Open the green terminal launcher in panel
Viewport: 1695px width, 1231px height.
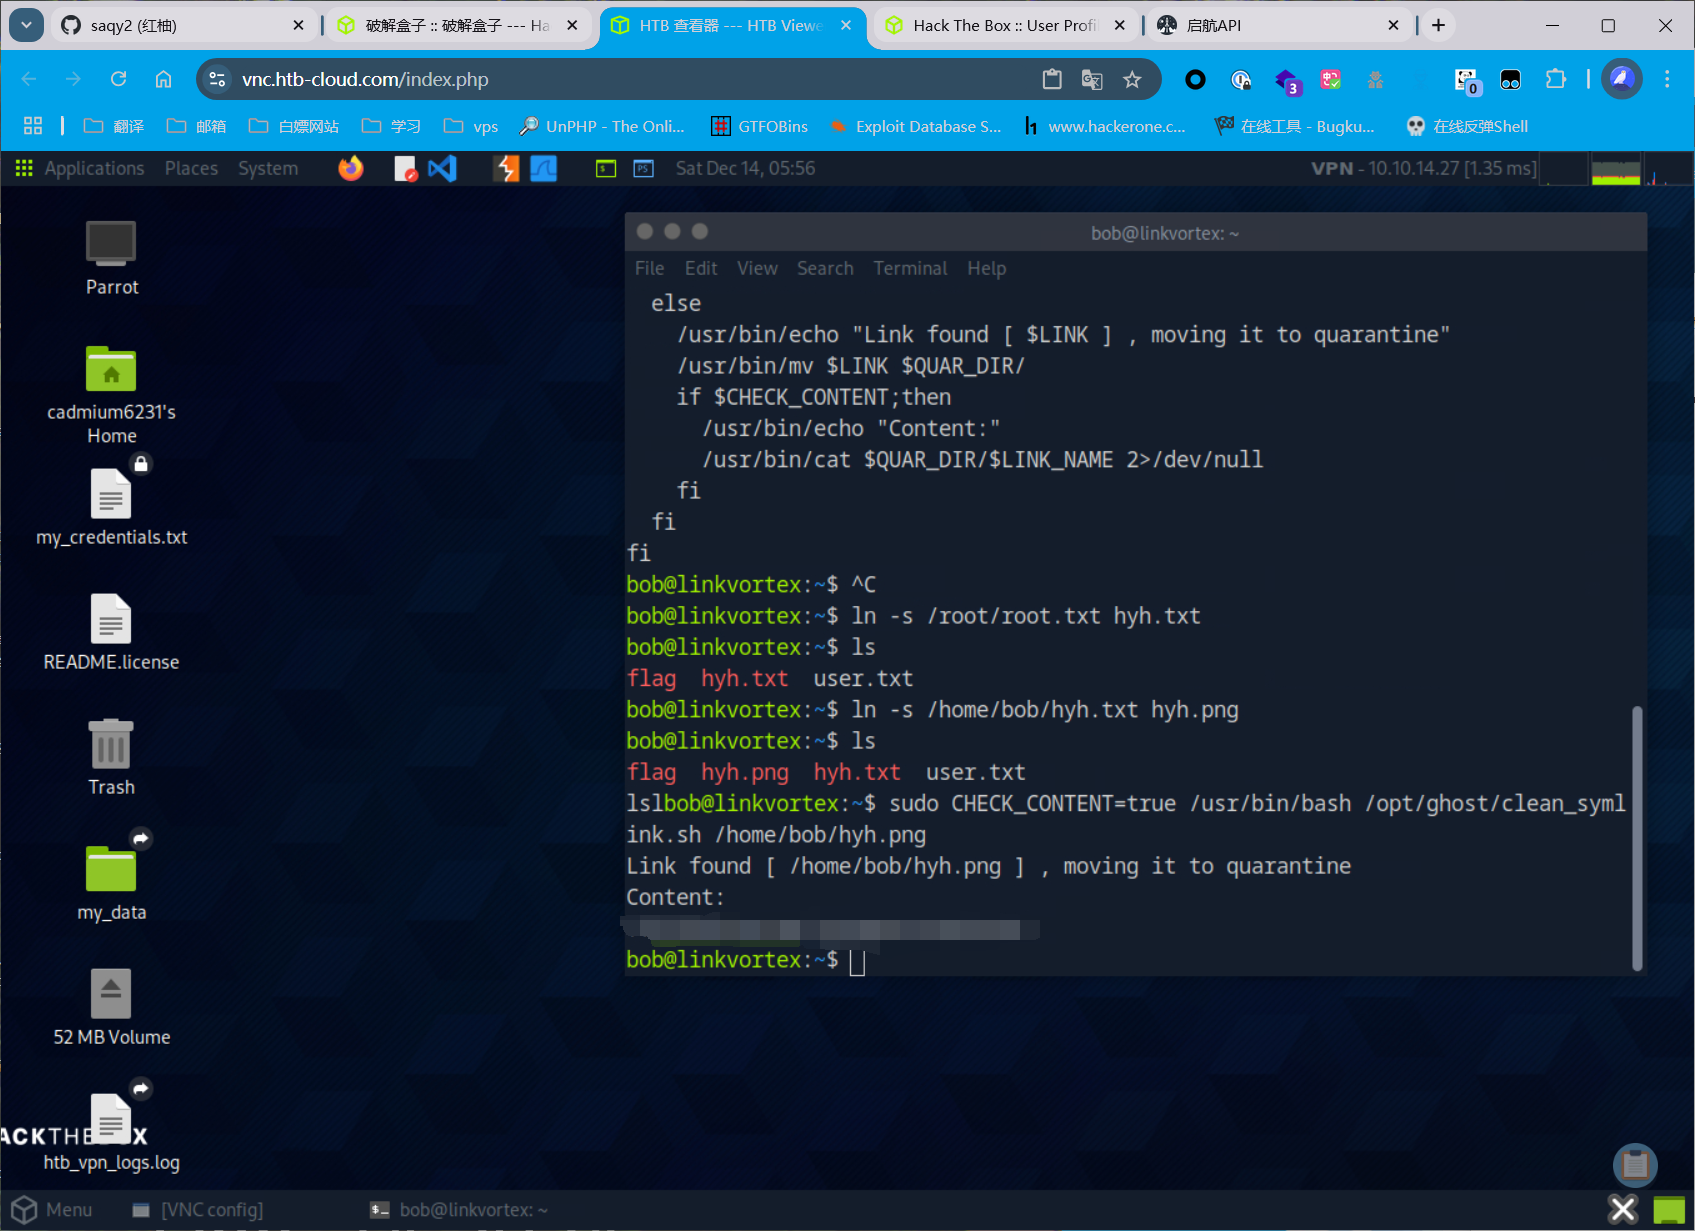click(x=606, y=168)
